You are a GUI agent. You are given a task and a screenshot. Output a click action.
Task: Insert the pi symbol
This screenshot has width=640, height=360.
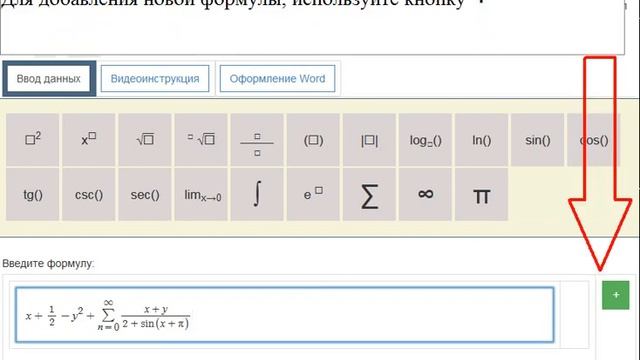[x=482, y=195]
